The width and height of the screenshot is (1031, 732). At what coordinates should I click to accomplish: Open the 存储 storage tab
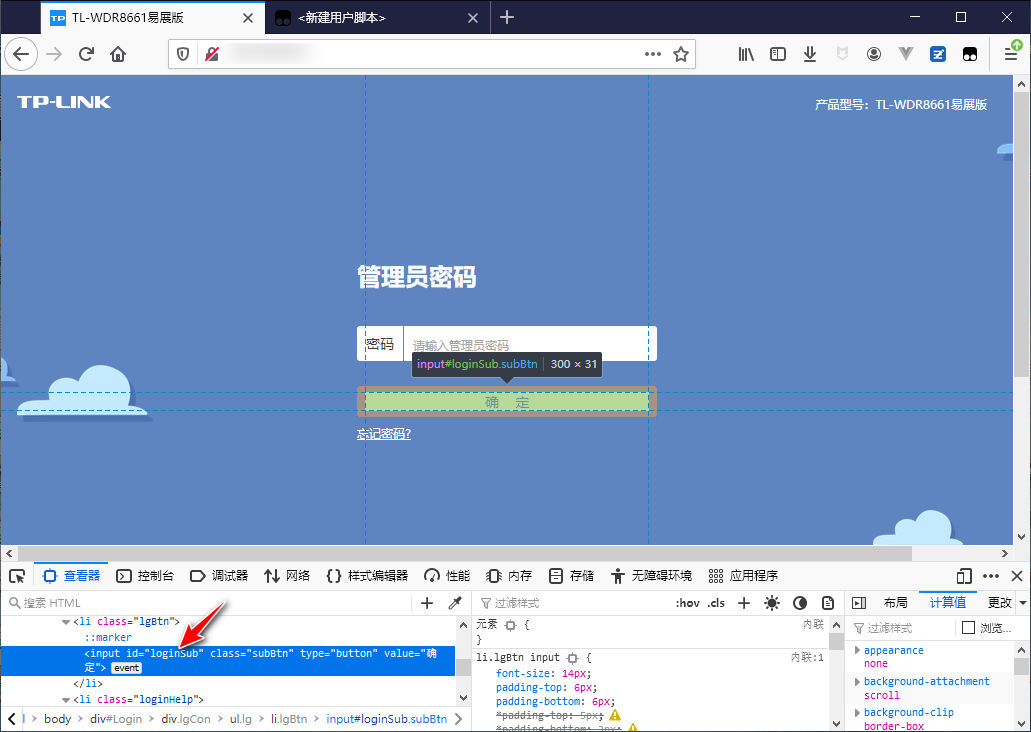[x=571, y=576]
